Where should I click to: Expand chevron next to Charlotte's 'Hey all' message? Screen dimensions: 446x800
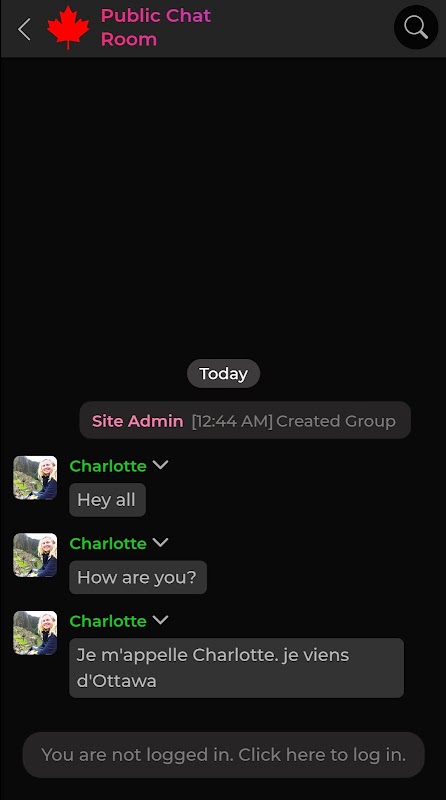[160, 465]
